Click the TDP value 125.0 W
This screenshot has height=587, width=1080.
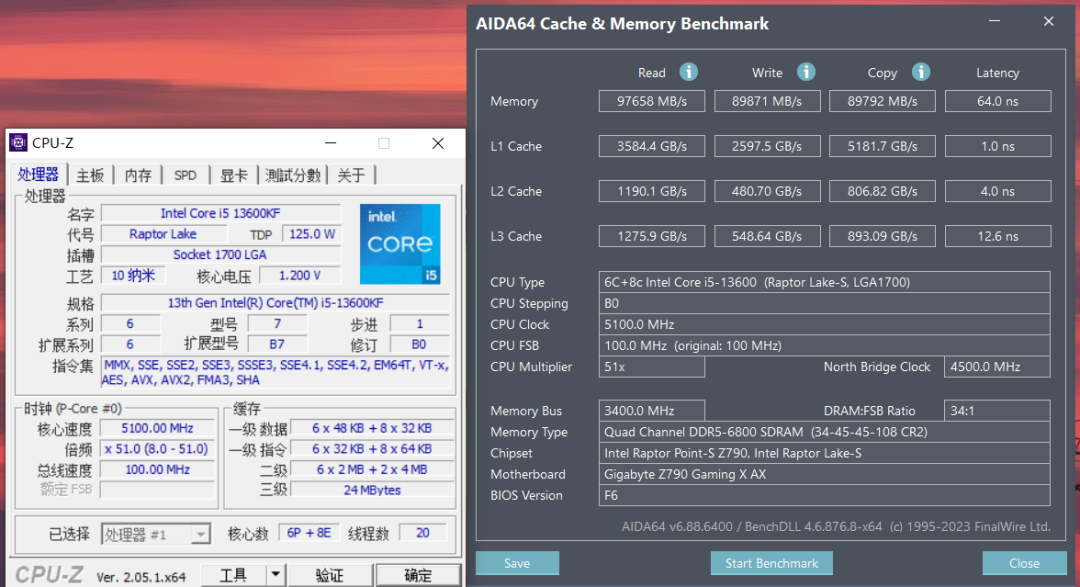point(312,234)
